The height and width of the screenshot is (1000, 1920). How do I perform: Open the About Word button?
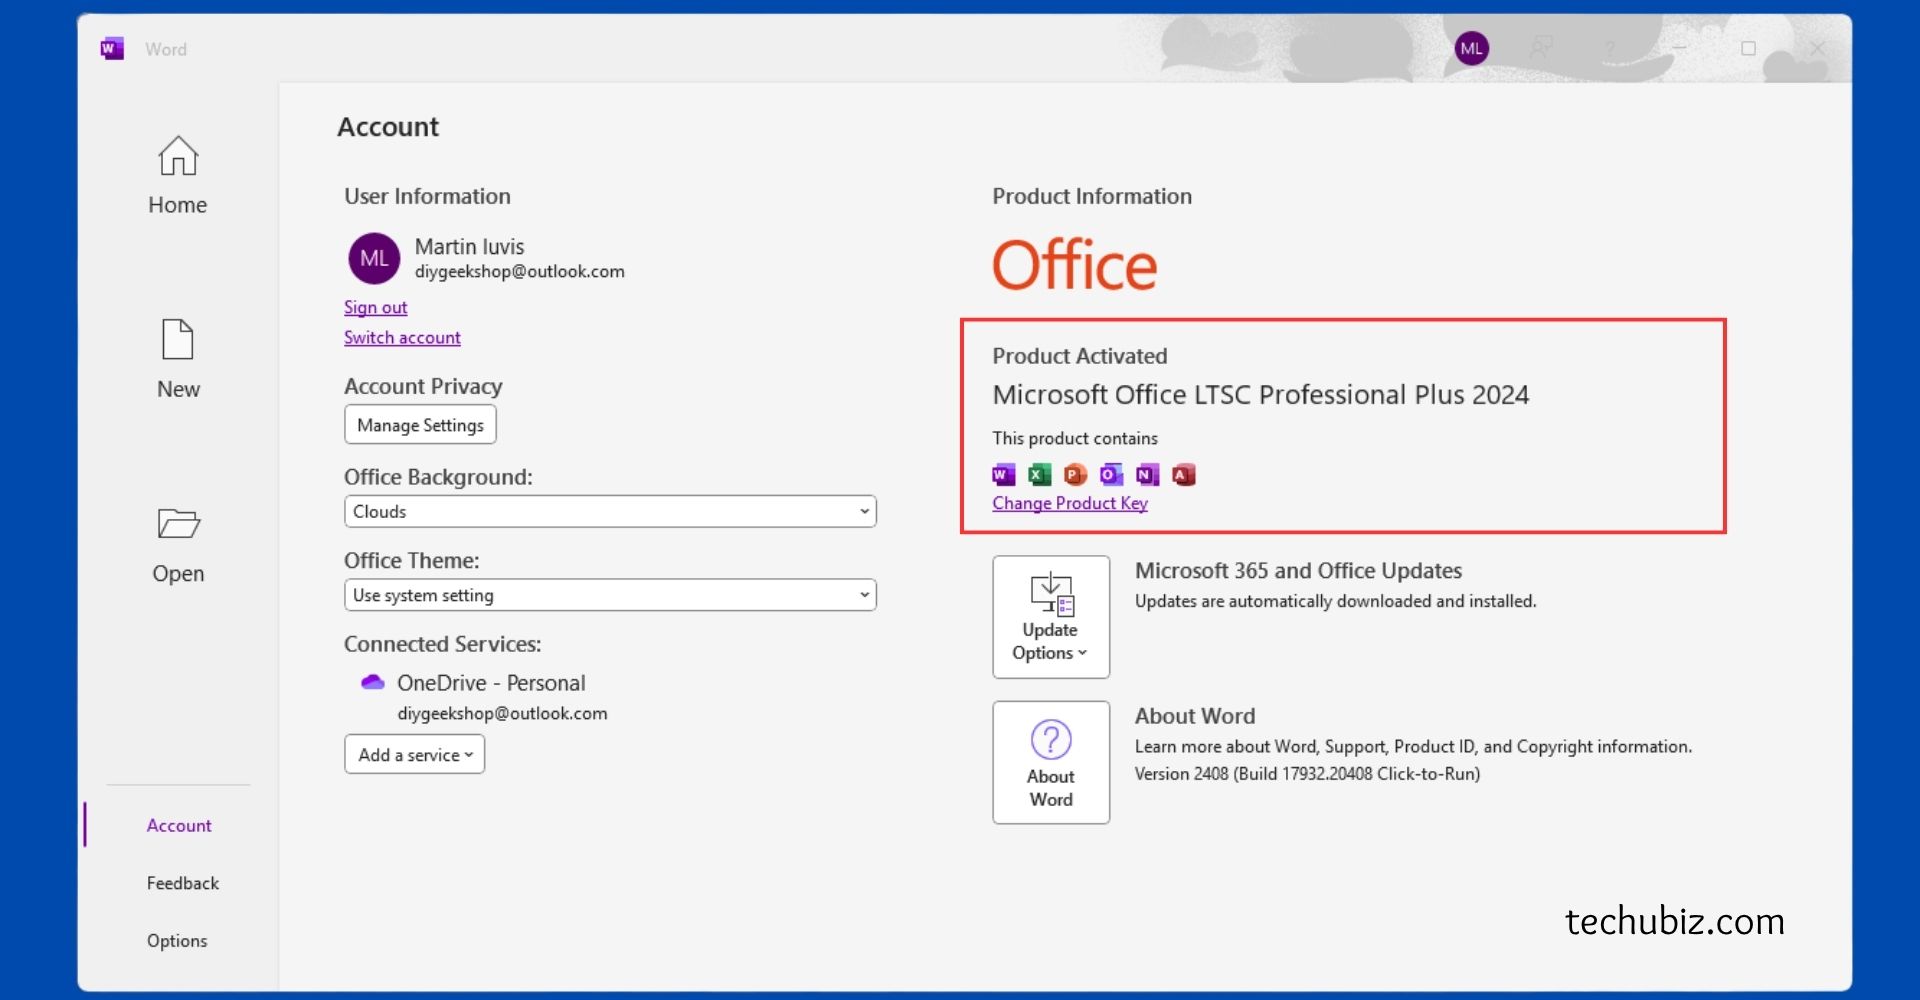(1051, 762)
